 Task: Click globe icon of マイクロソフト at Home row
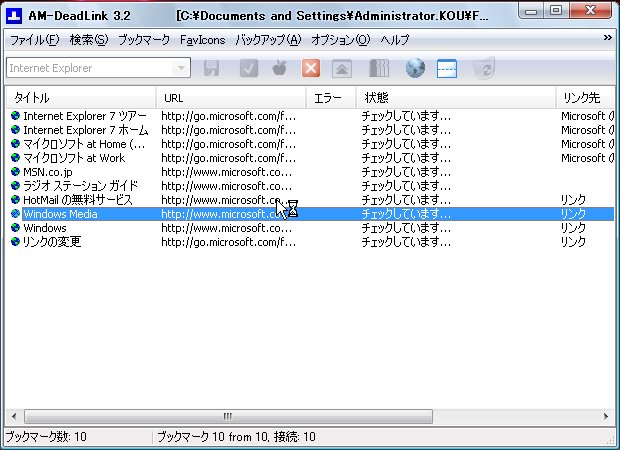[15, 144]
